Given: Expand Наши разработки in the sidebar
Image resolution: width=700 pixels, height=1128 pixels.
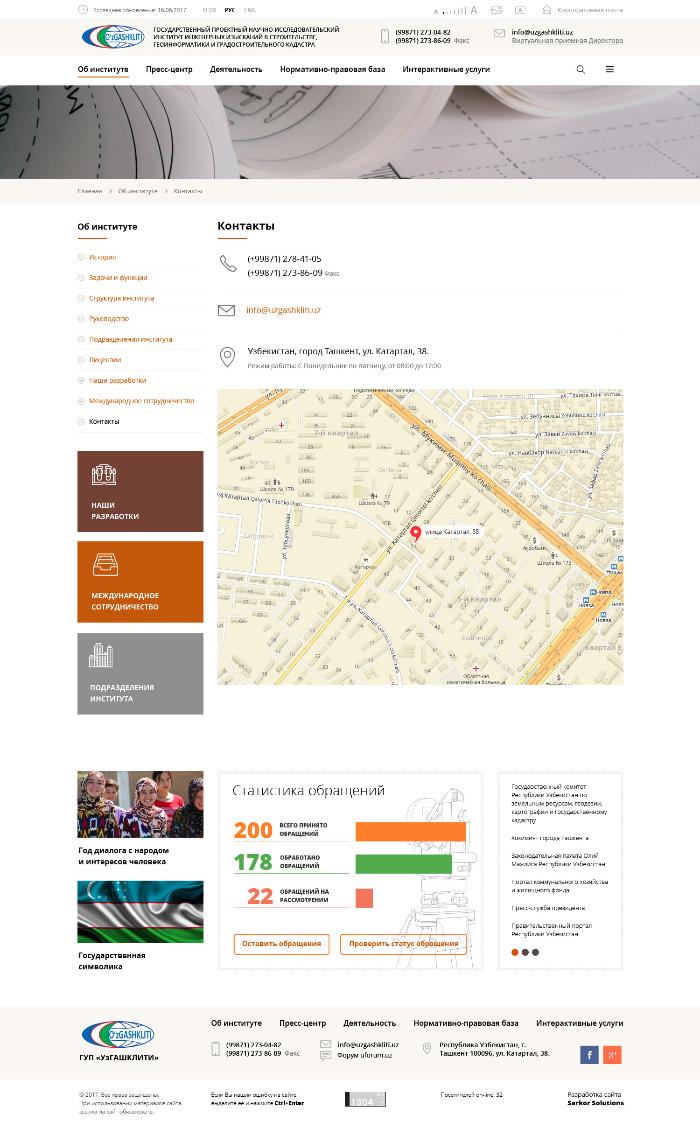Looking at the screenshot, I should pos(81,381).
